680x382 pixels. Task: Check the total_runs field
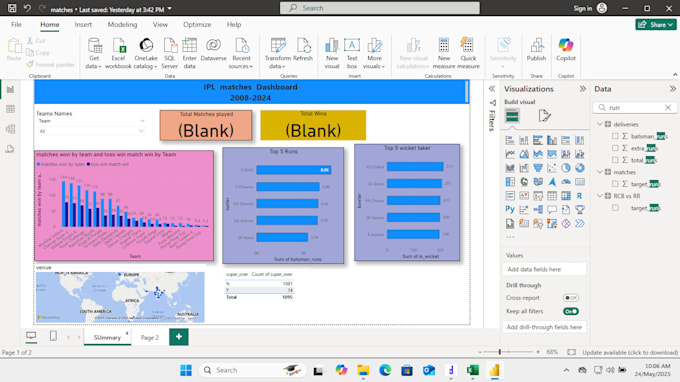(615, 160)
